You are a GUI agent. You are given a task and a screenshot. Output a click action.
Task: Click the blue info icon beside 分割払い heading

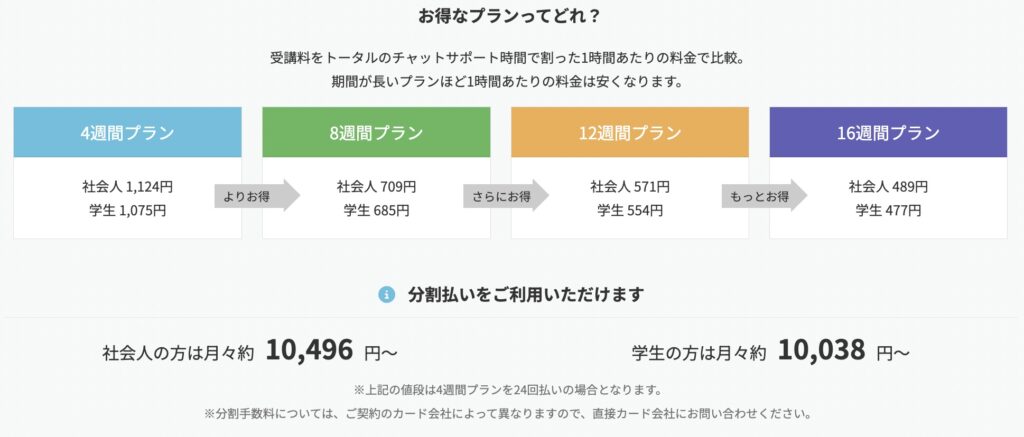pos(387,295)
